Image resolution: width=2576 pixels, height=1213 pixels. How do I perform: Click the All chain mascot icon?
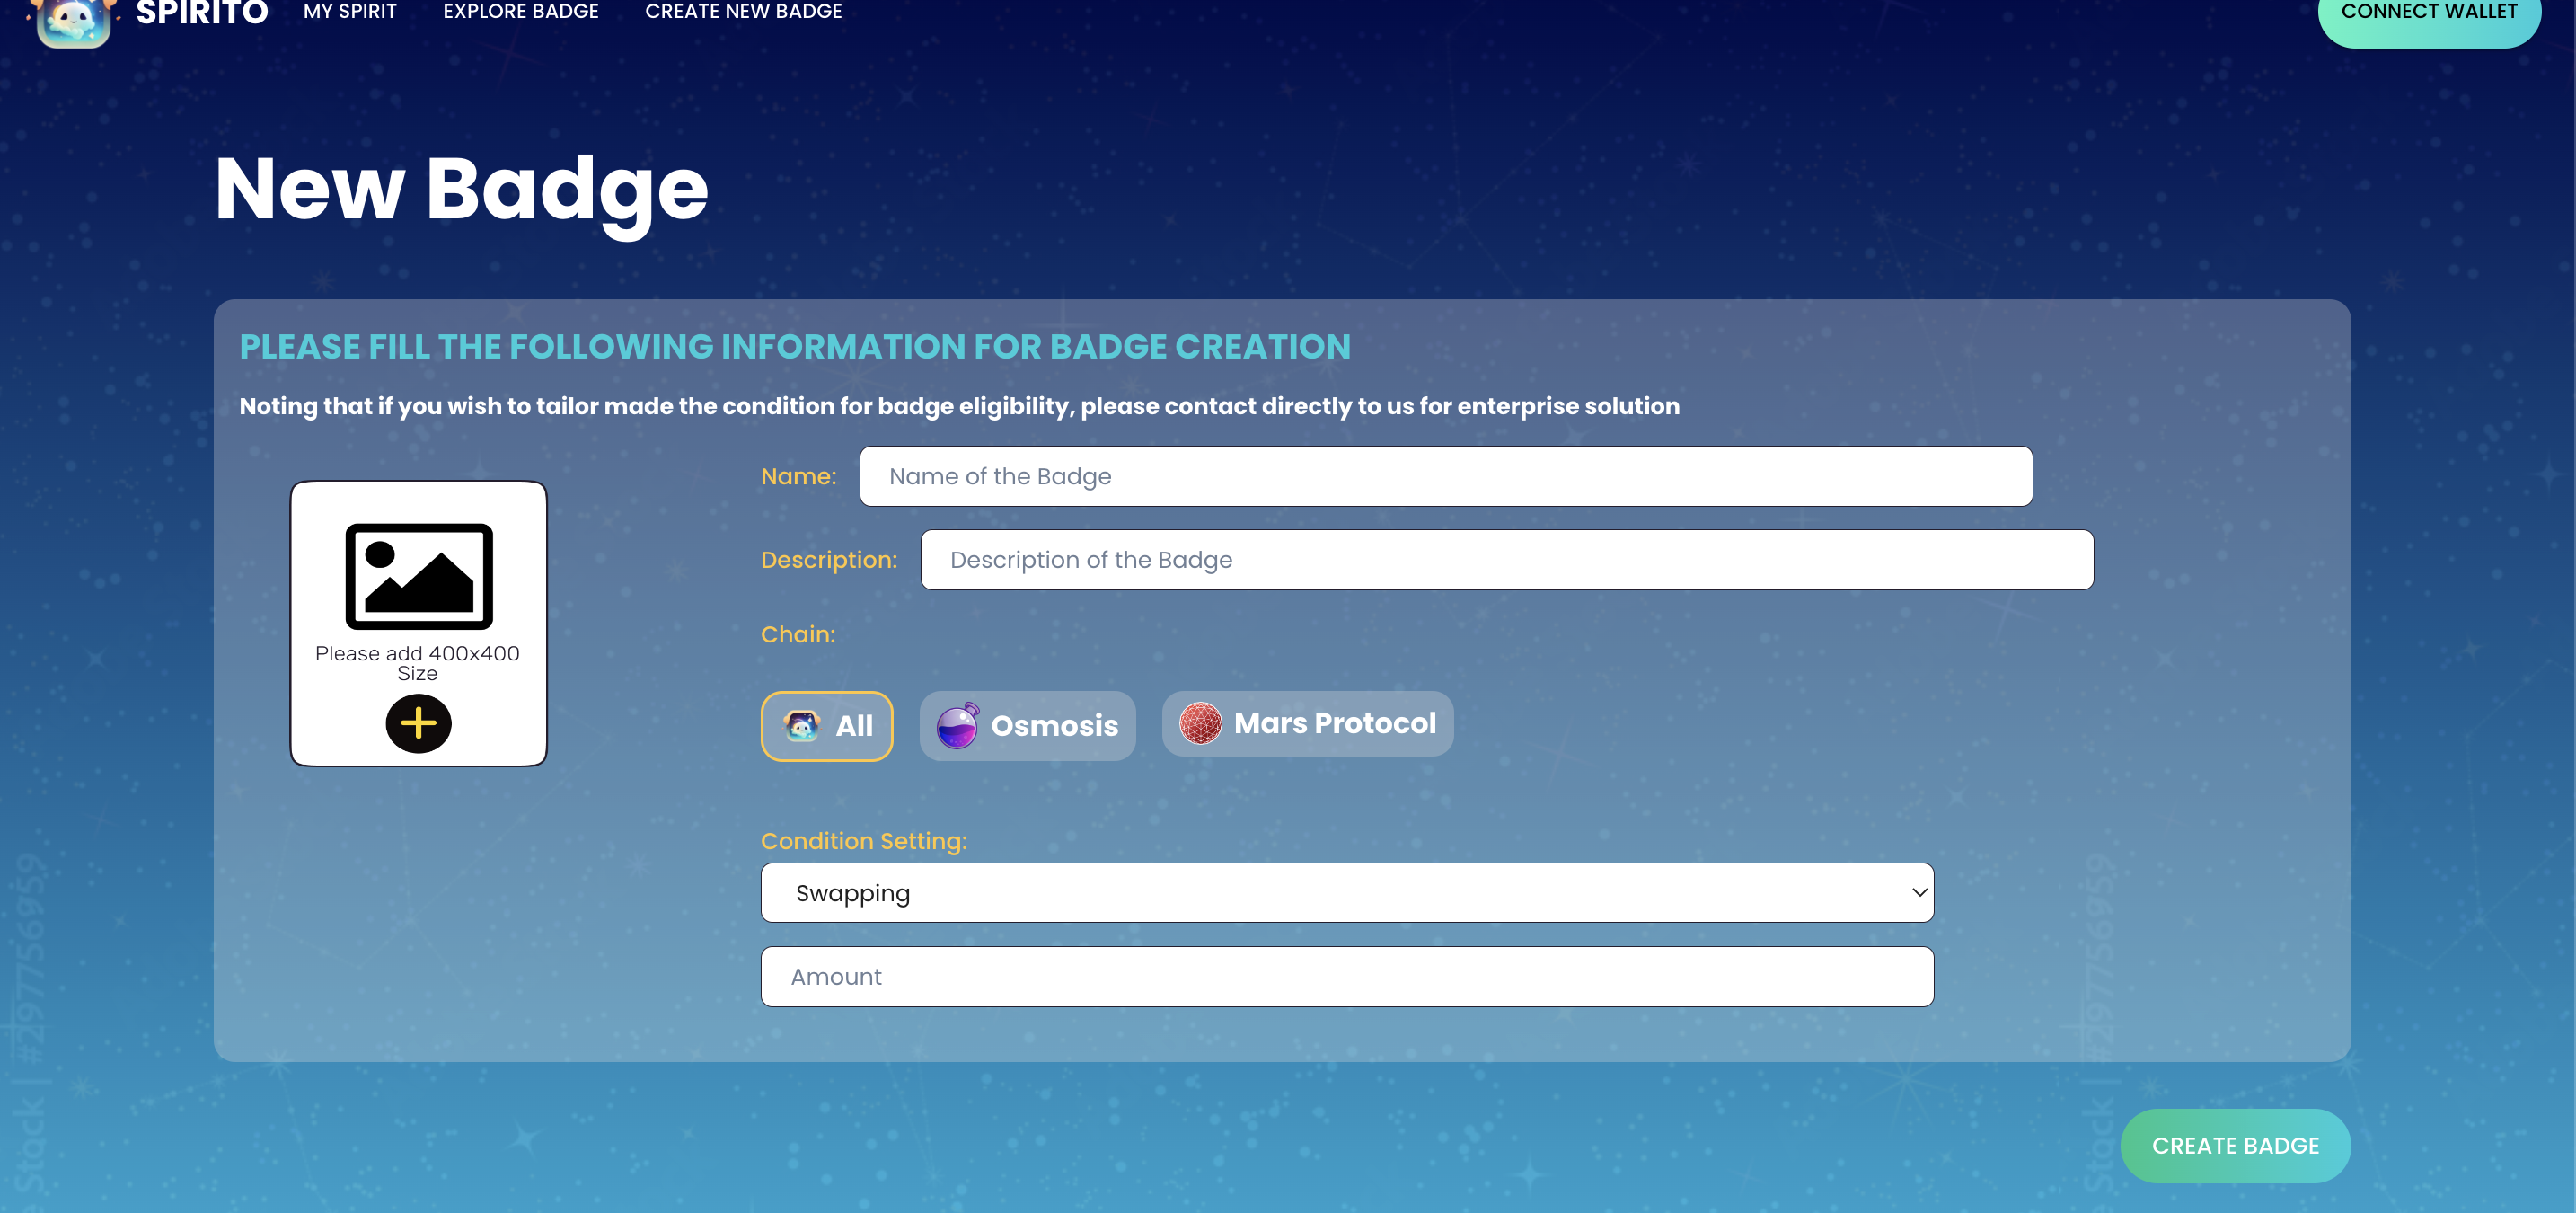click(x=801, y=726)
